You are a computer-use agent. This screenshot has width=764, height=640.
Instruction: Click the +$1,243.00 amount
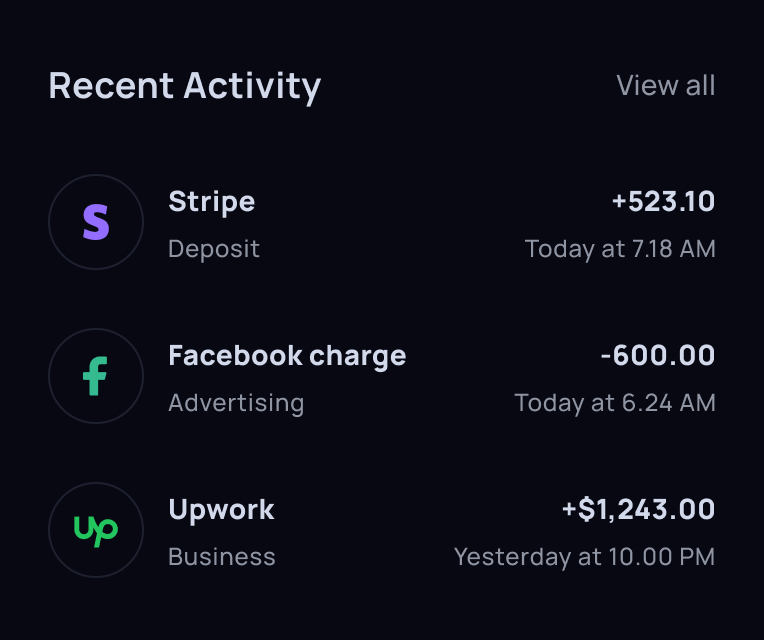(x=638, y=510)
